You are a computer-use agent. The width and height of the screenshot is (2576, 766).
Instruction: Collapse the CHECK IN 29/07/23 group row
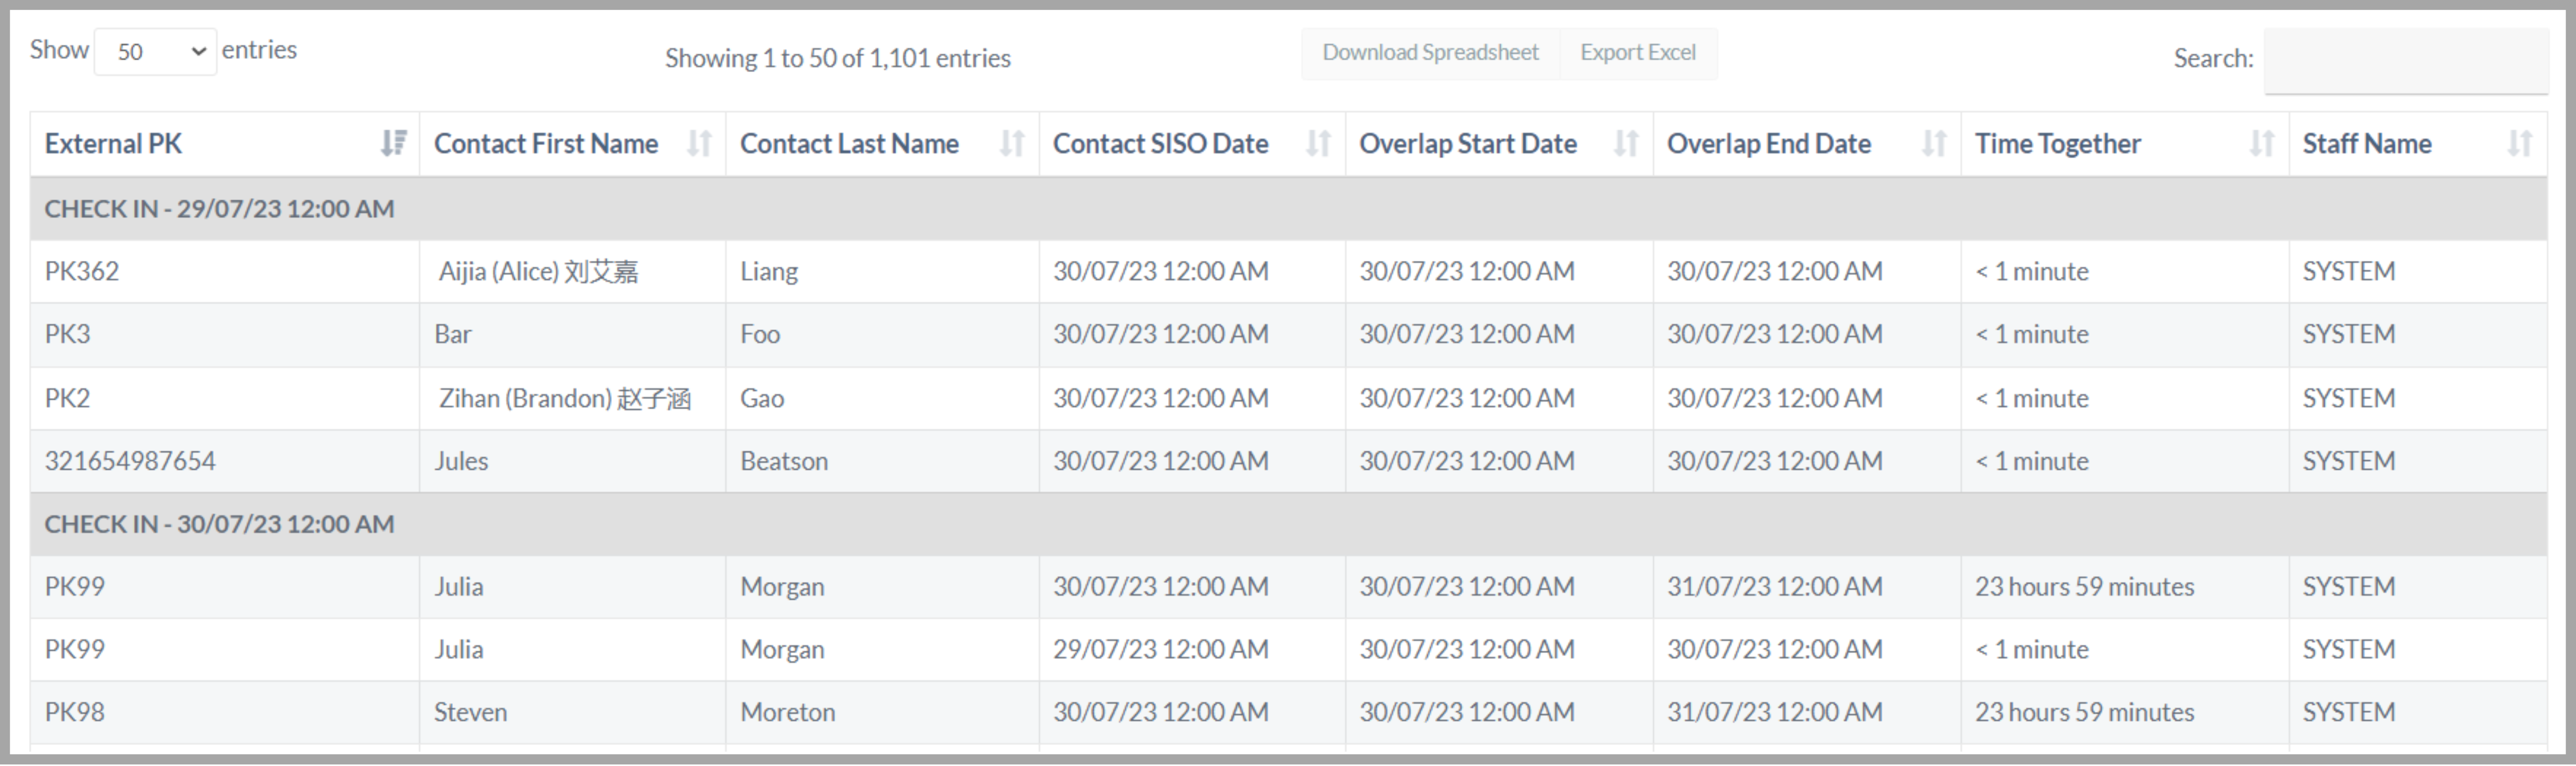219,209
